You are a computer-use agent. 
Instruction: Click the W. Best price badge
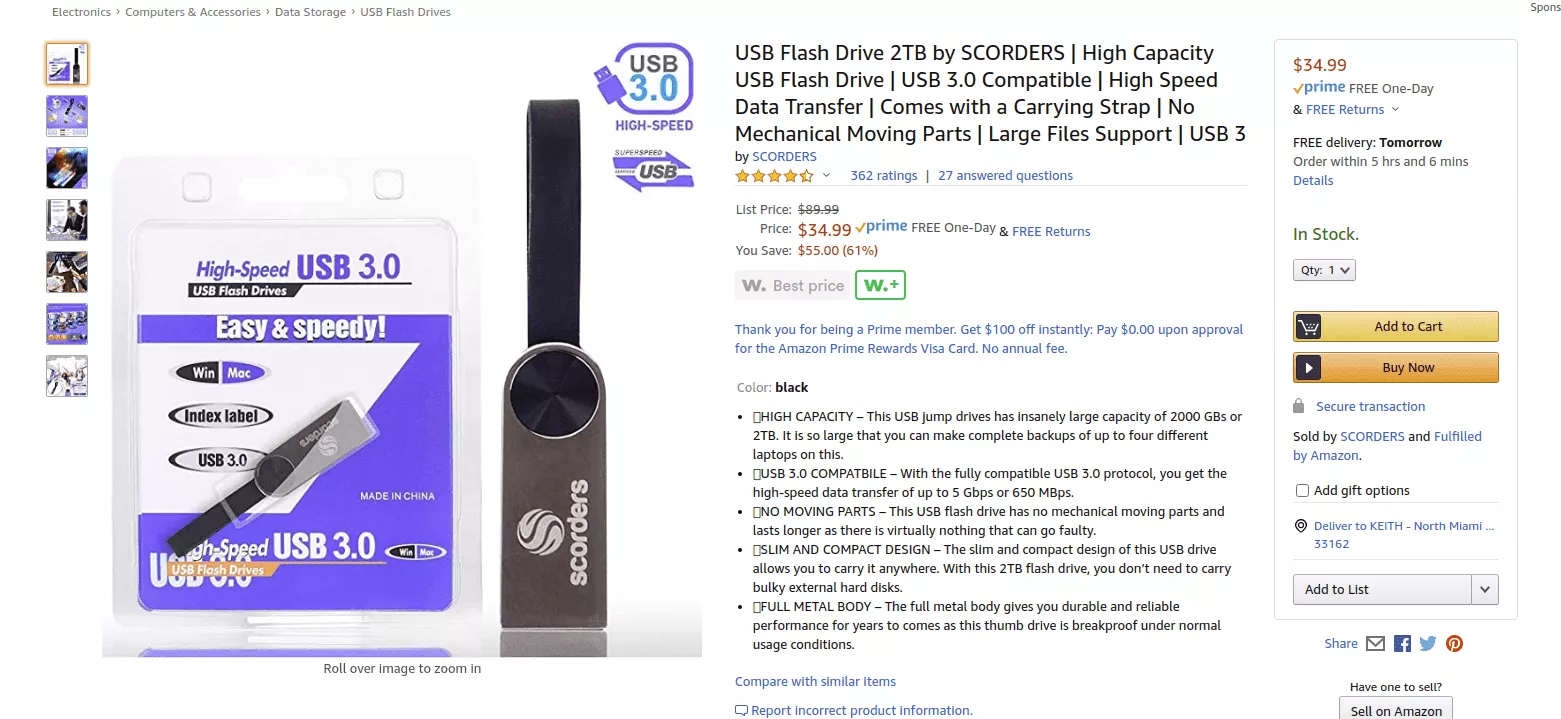pos(792,285)
